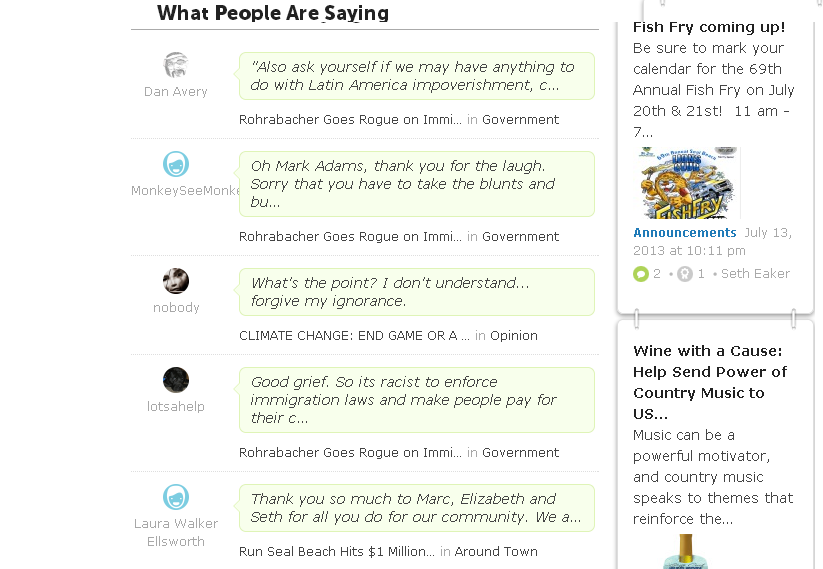Open the Fish Fry poster thumbnail
This screenshot has height=569, width=823.
pos(687,184)
